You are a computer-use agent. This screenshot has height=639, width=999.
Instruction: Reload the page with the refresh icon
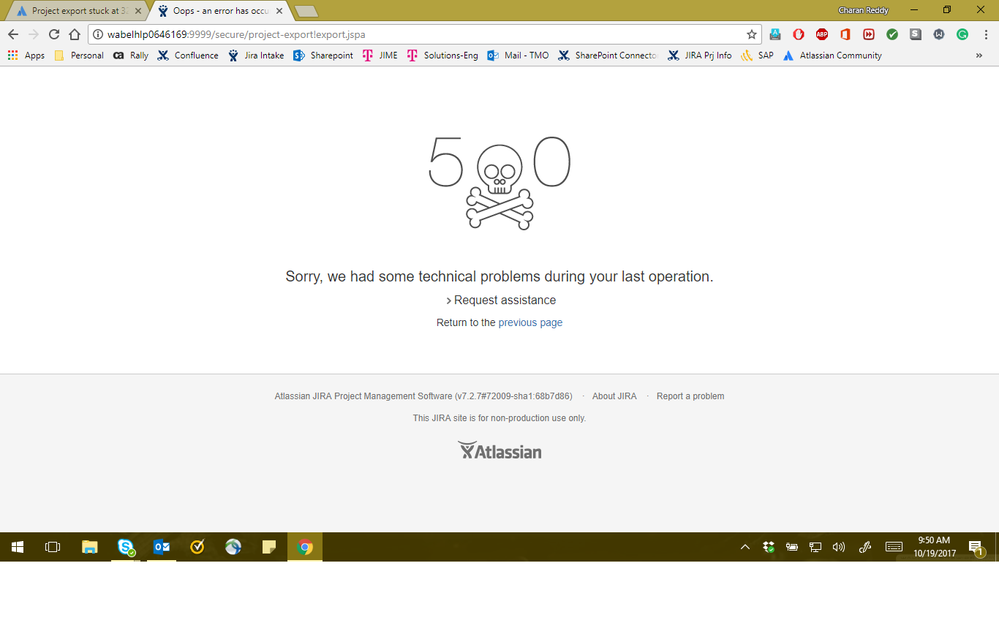point(54,34)
